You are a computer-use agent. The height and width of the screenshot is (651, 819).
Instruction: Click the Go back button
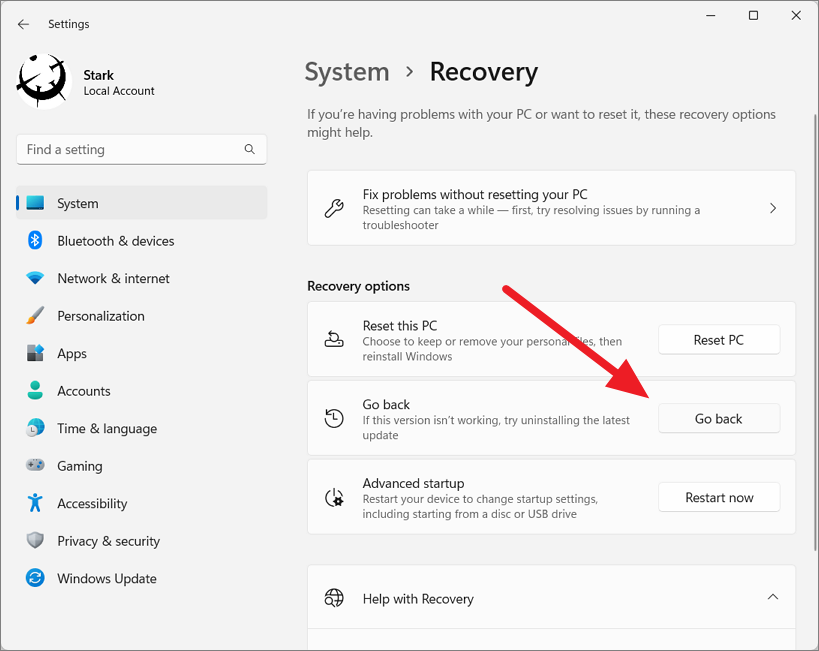pos(719,418)
